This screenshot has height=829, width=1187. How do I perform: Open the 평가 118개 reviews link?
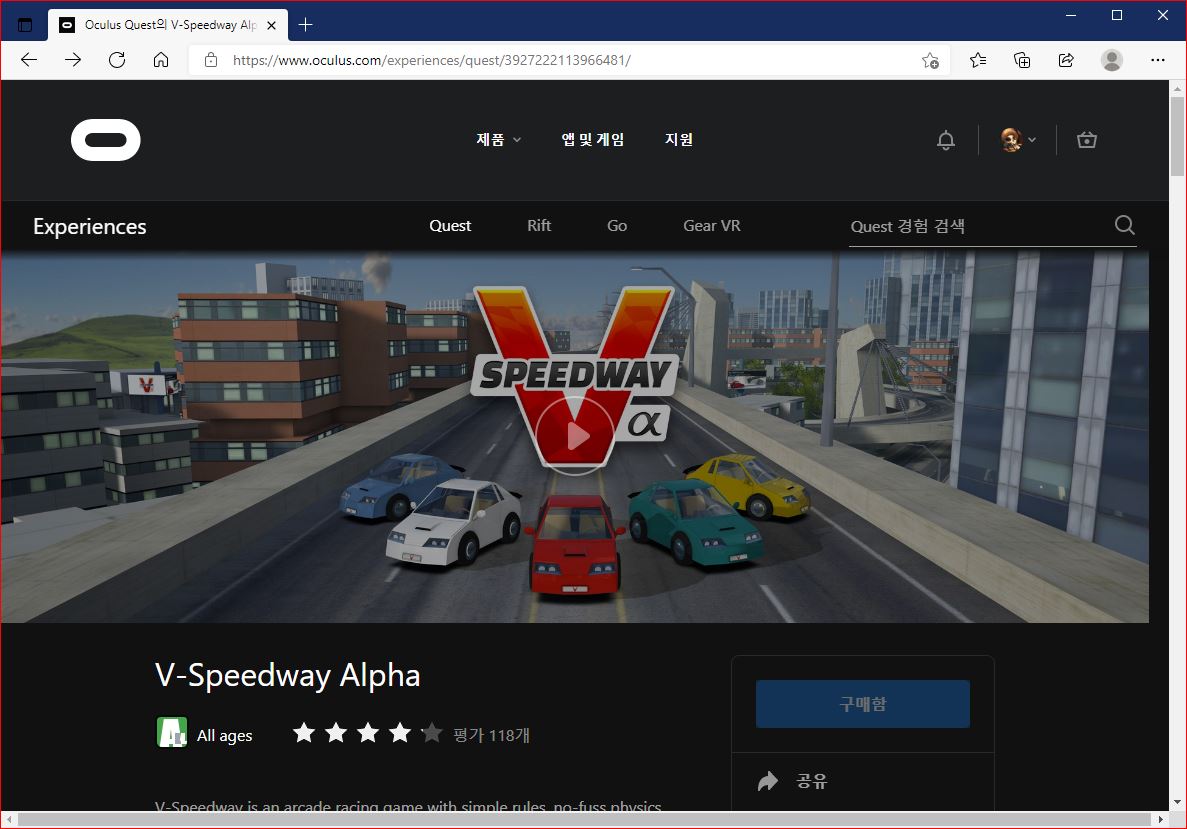[491, 735]
